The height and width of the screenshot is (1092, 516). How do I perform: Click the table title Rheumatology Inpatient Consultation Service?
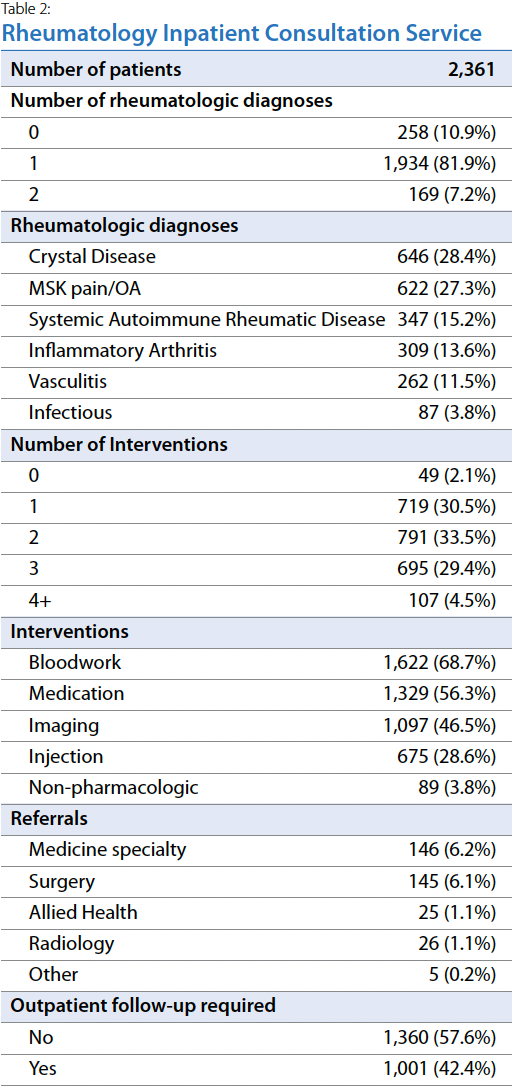point(242,32)
